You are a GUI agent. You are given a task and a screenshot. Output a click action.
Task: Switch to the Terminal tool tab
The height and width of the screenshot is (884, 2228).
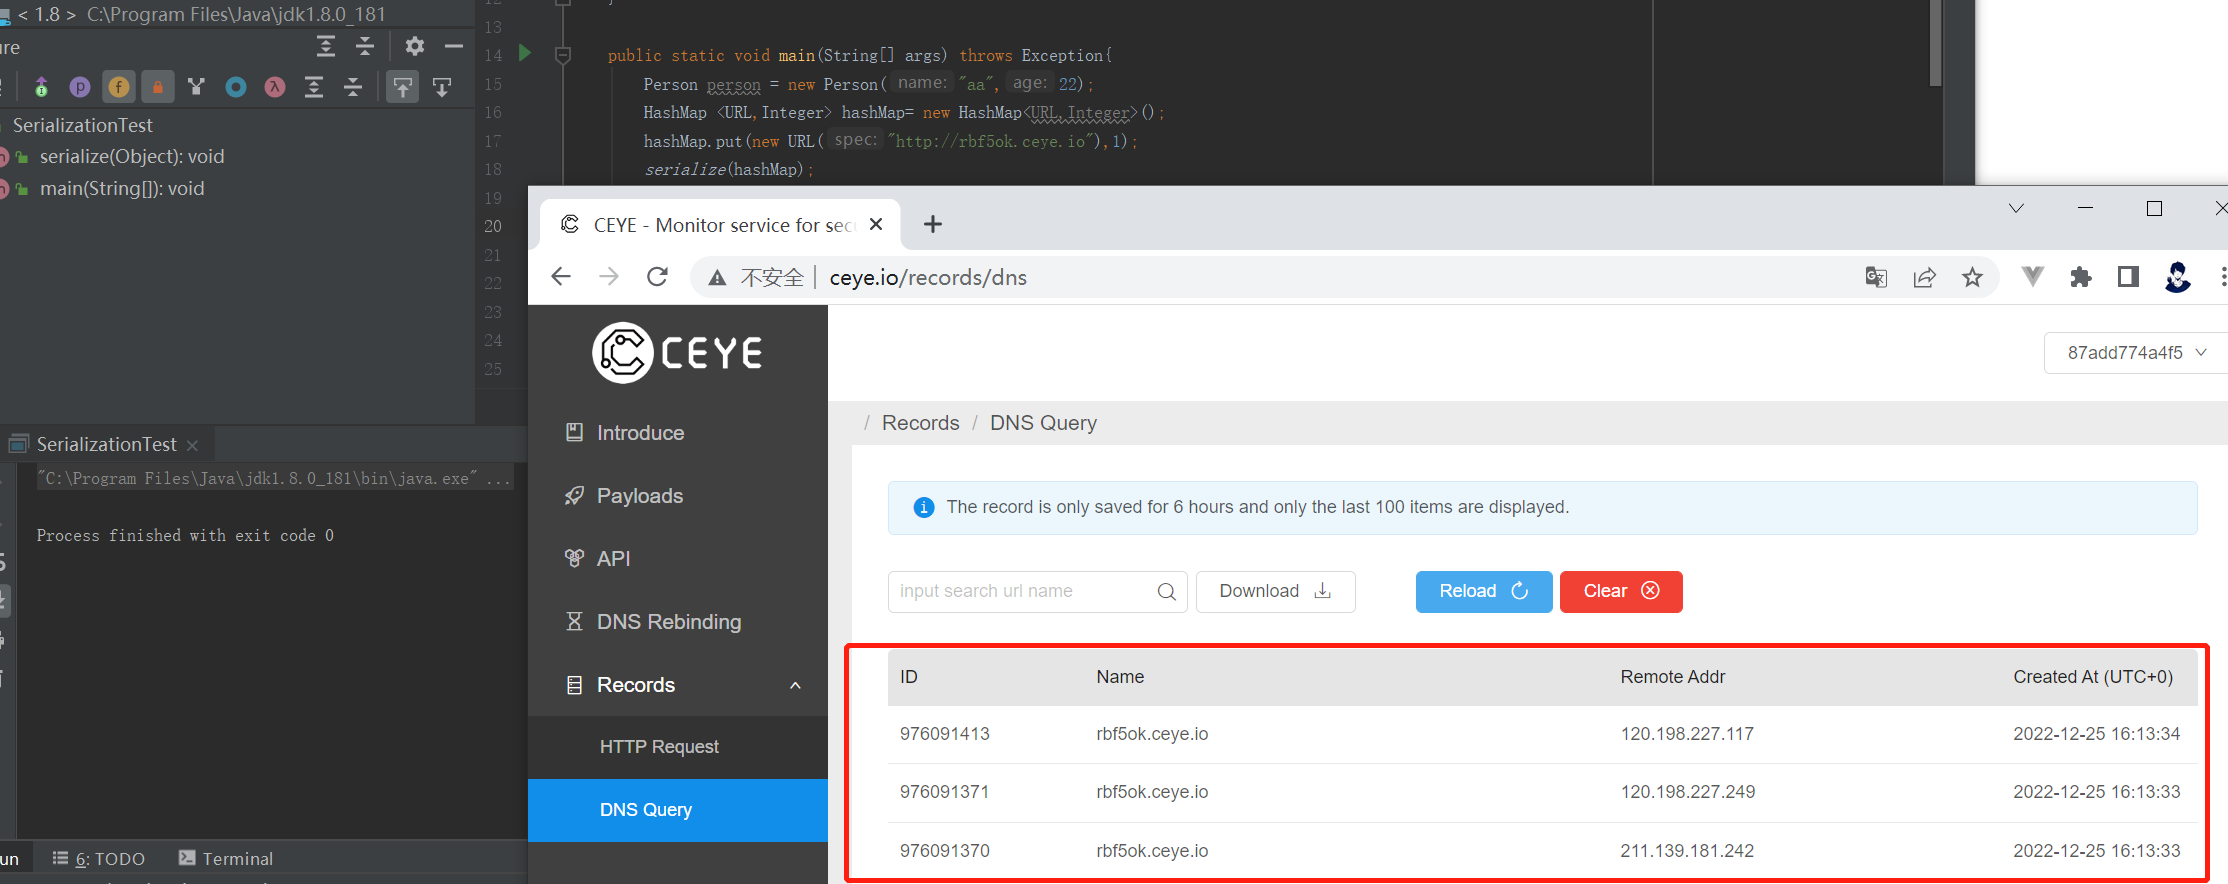226,859
